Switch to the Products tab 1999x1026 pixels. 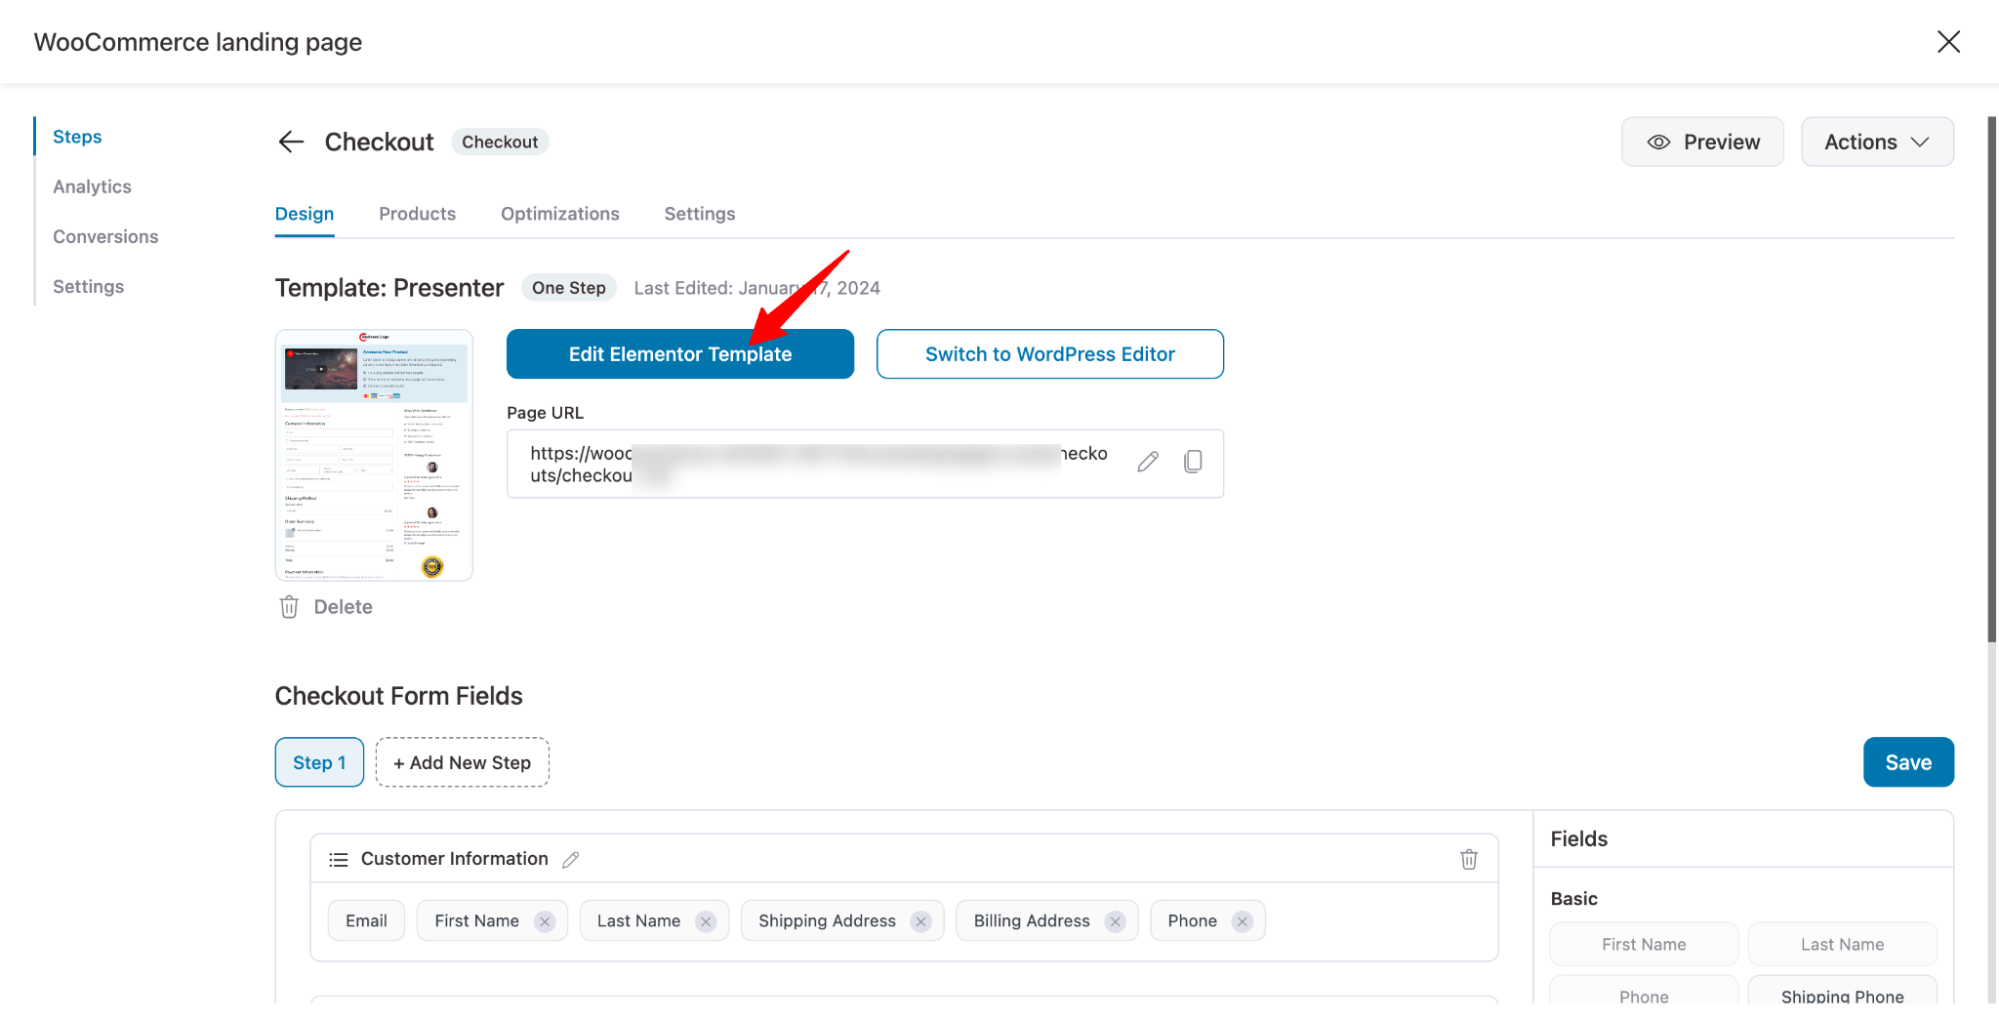417,213
